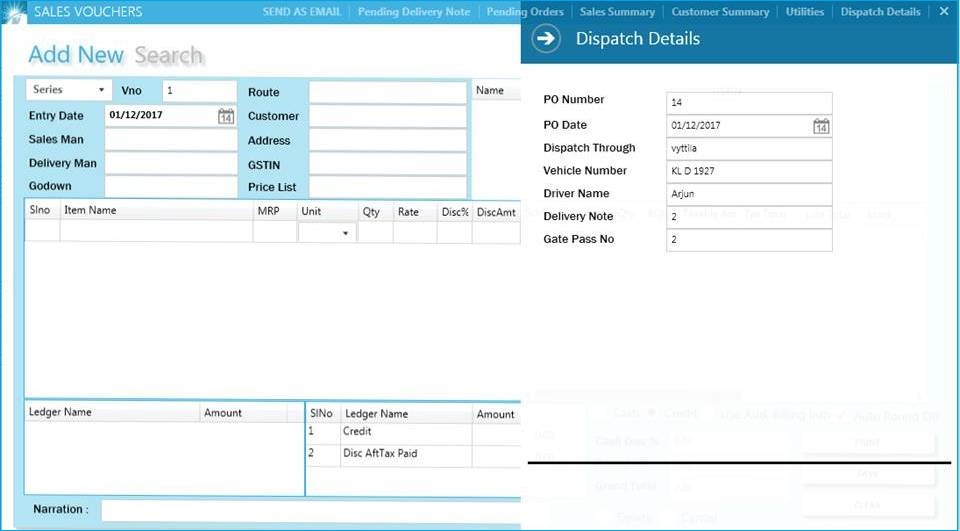Click the Vno input field
Viewport: 960px width, 531px height.
[x=200, y=91]
